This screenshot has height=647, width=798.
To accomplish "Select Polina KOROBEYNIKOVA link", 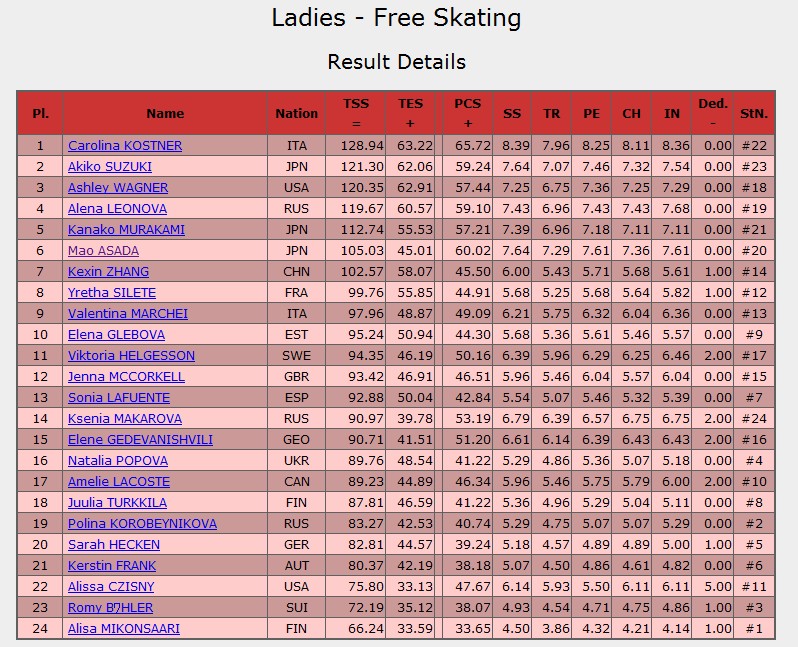I will click(142, 523).
